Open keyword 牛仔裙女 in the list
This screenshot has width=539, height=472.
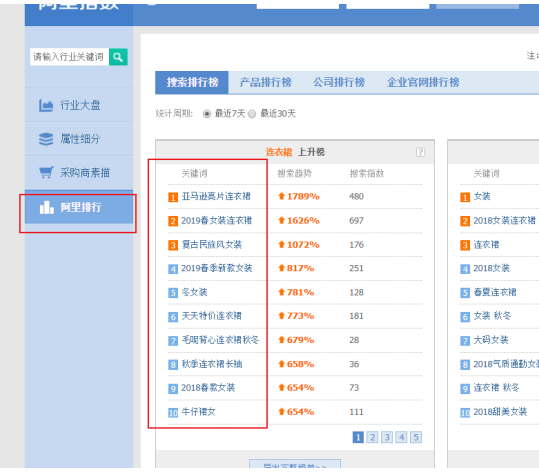pyautogui.click(x=198, y=411)
